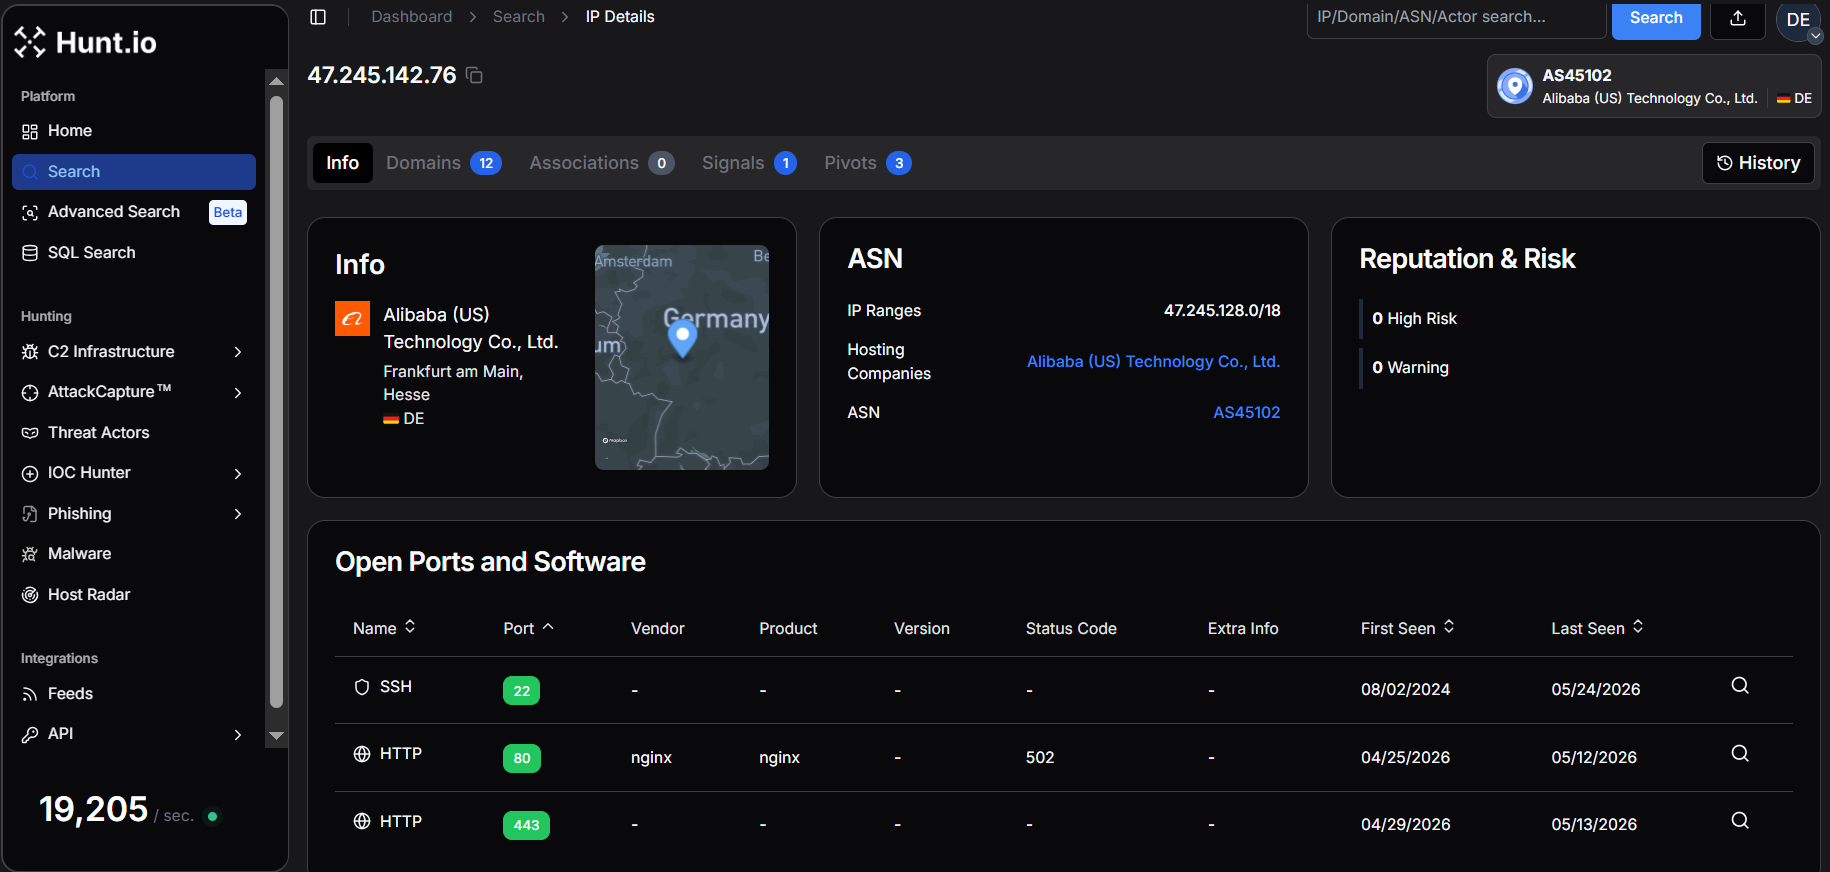This screenshot has width=1830, height=872.
Task: Click the AttackCapture icon
Action: pos(30,392)
